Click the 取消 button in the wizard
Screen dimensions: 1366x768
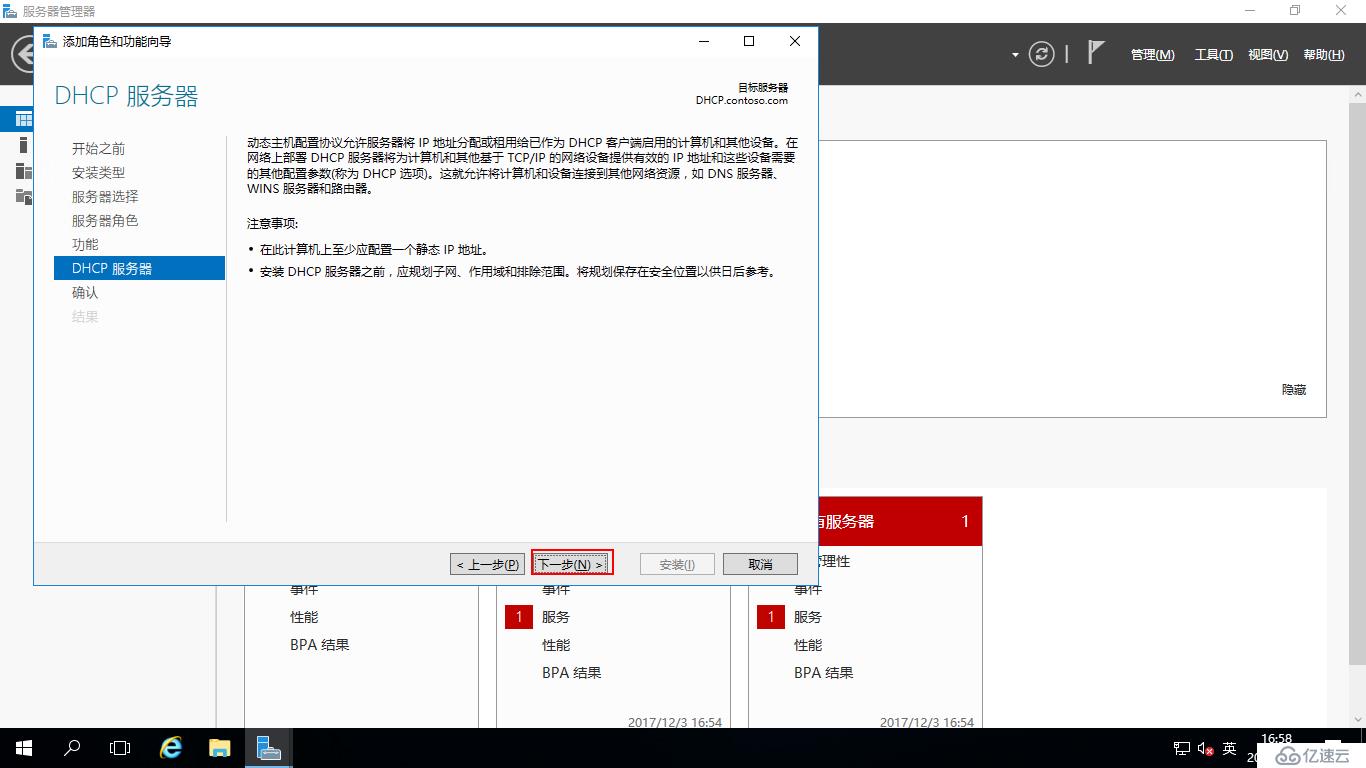(760, 564)
